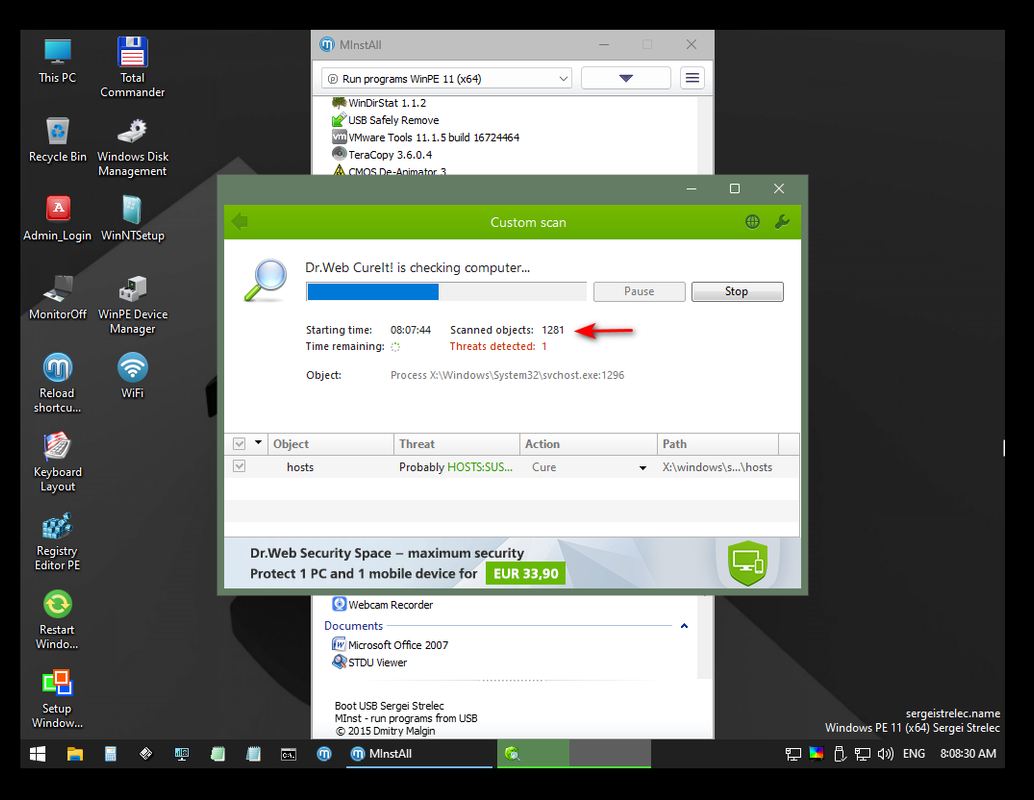Open the WiFi desktop shortcut

pyautogui.click(x=132, y=376)
